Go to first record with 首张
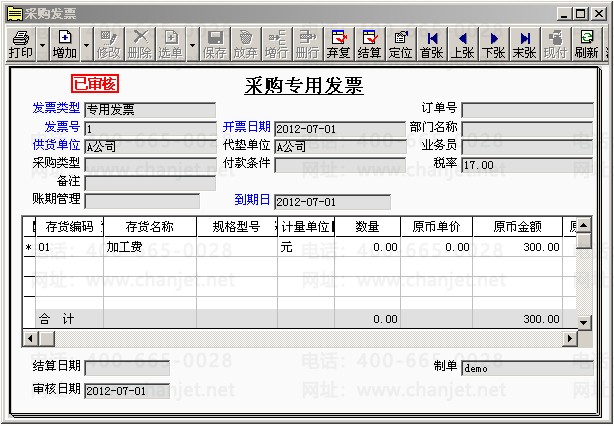Screen dimensions: 614x426 click(432, 44)
